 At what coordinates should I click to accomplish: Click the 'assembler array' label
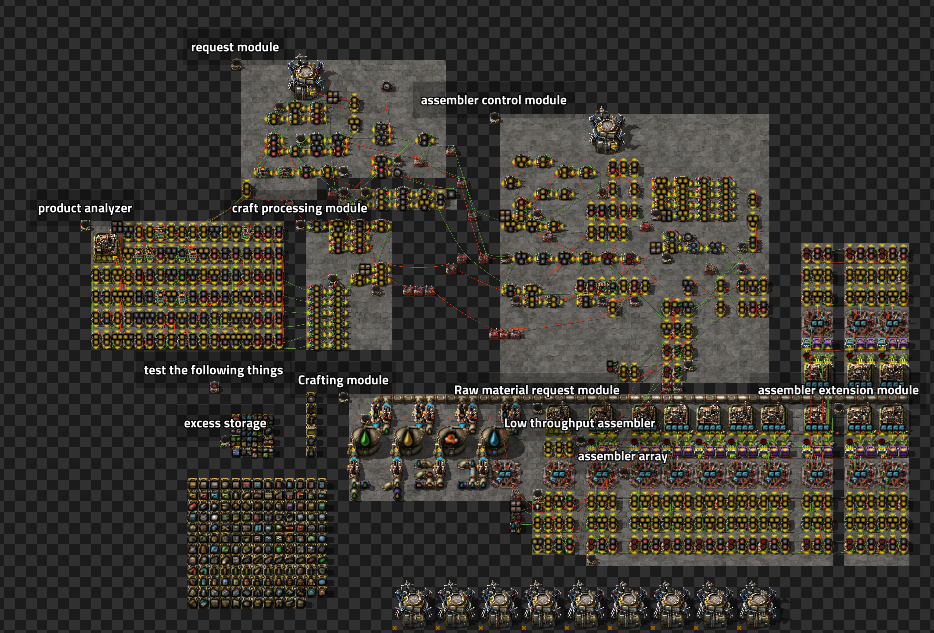[622, 456]
